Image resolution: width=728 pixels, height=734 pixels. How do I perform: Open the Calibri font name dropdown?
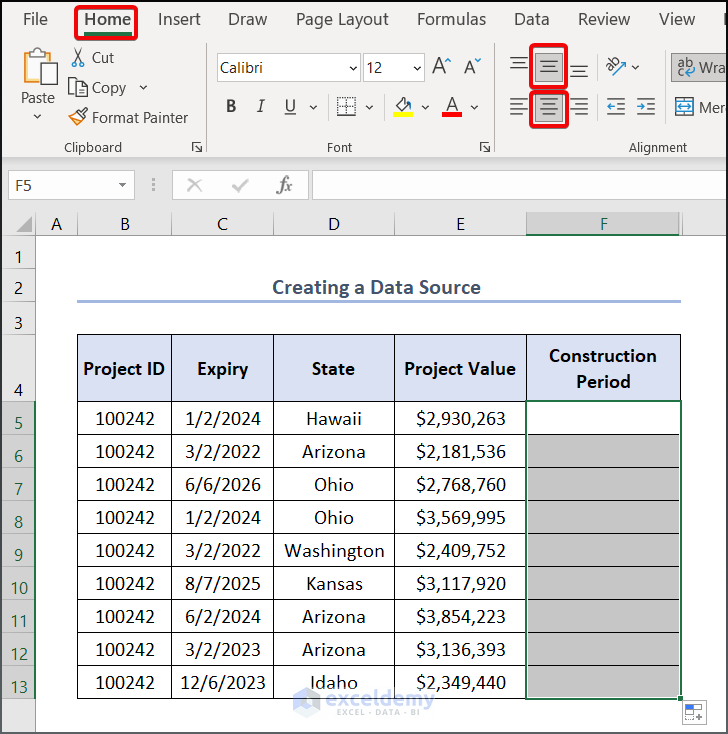pyautogui.click(x=353, y=68)
